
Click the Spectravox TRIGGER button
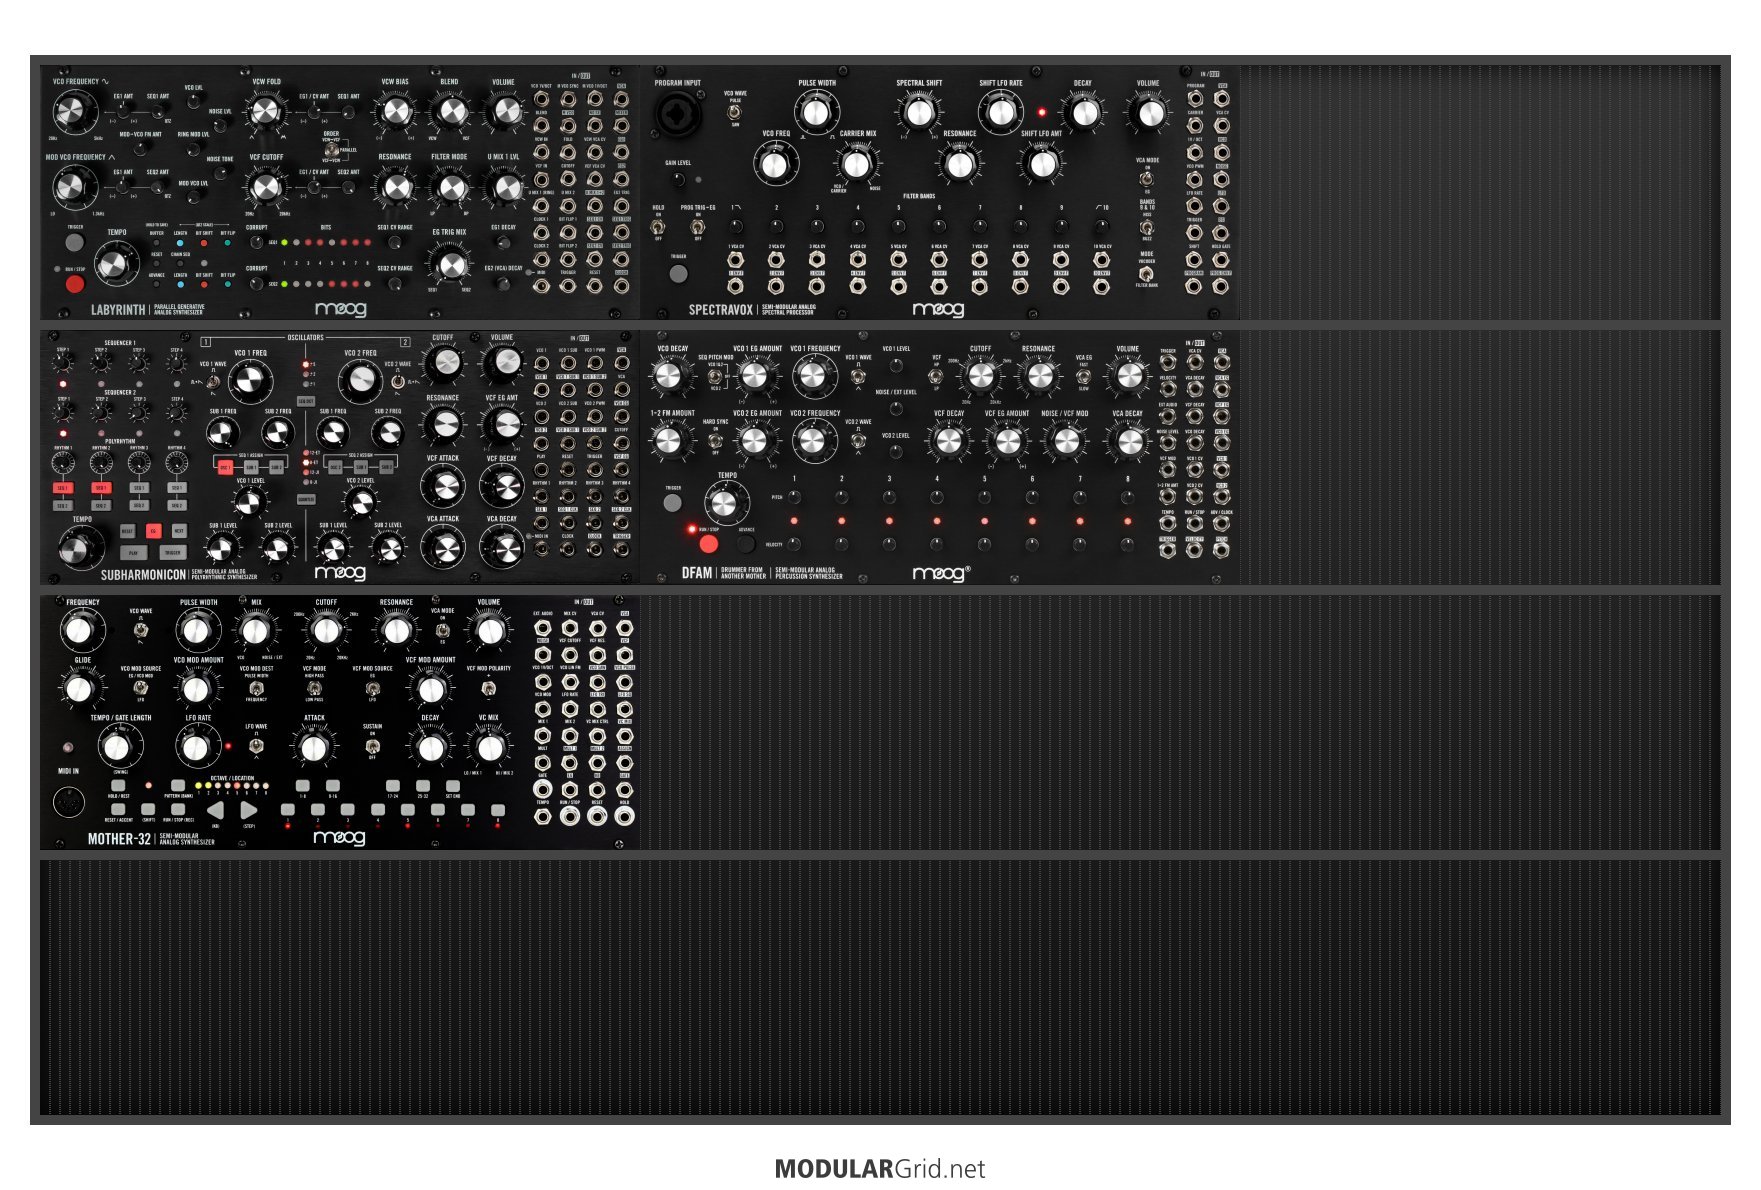(678, 273)
